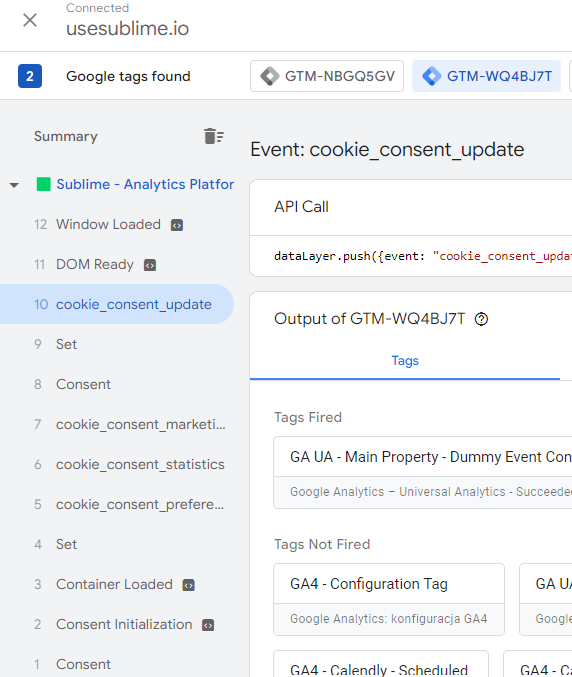Viewport: 572px width, 677px height.
Task: Select event 6 cookie_consent_statistics
Action: coord(117,464)
